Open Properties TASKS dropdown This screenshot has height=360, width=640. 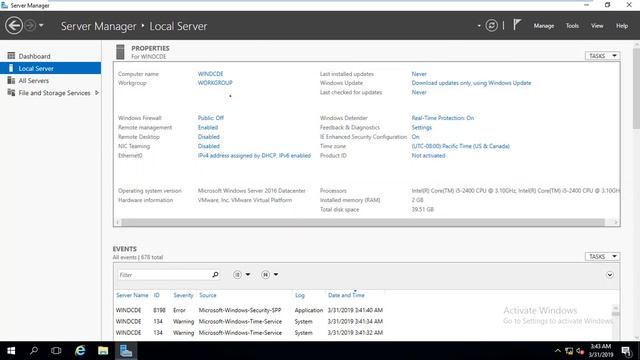coord(602,56)
